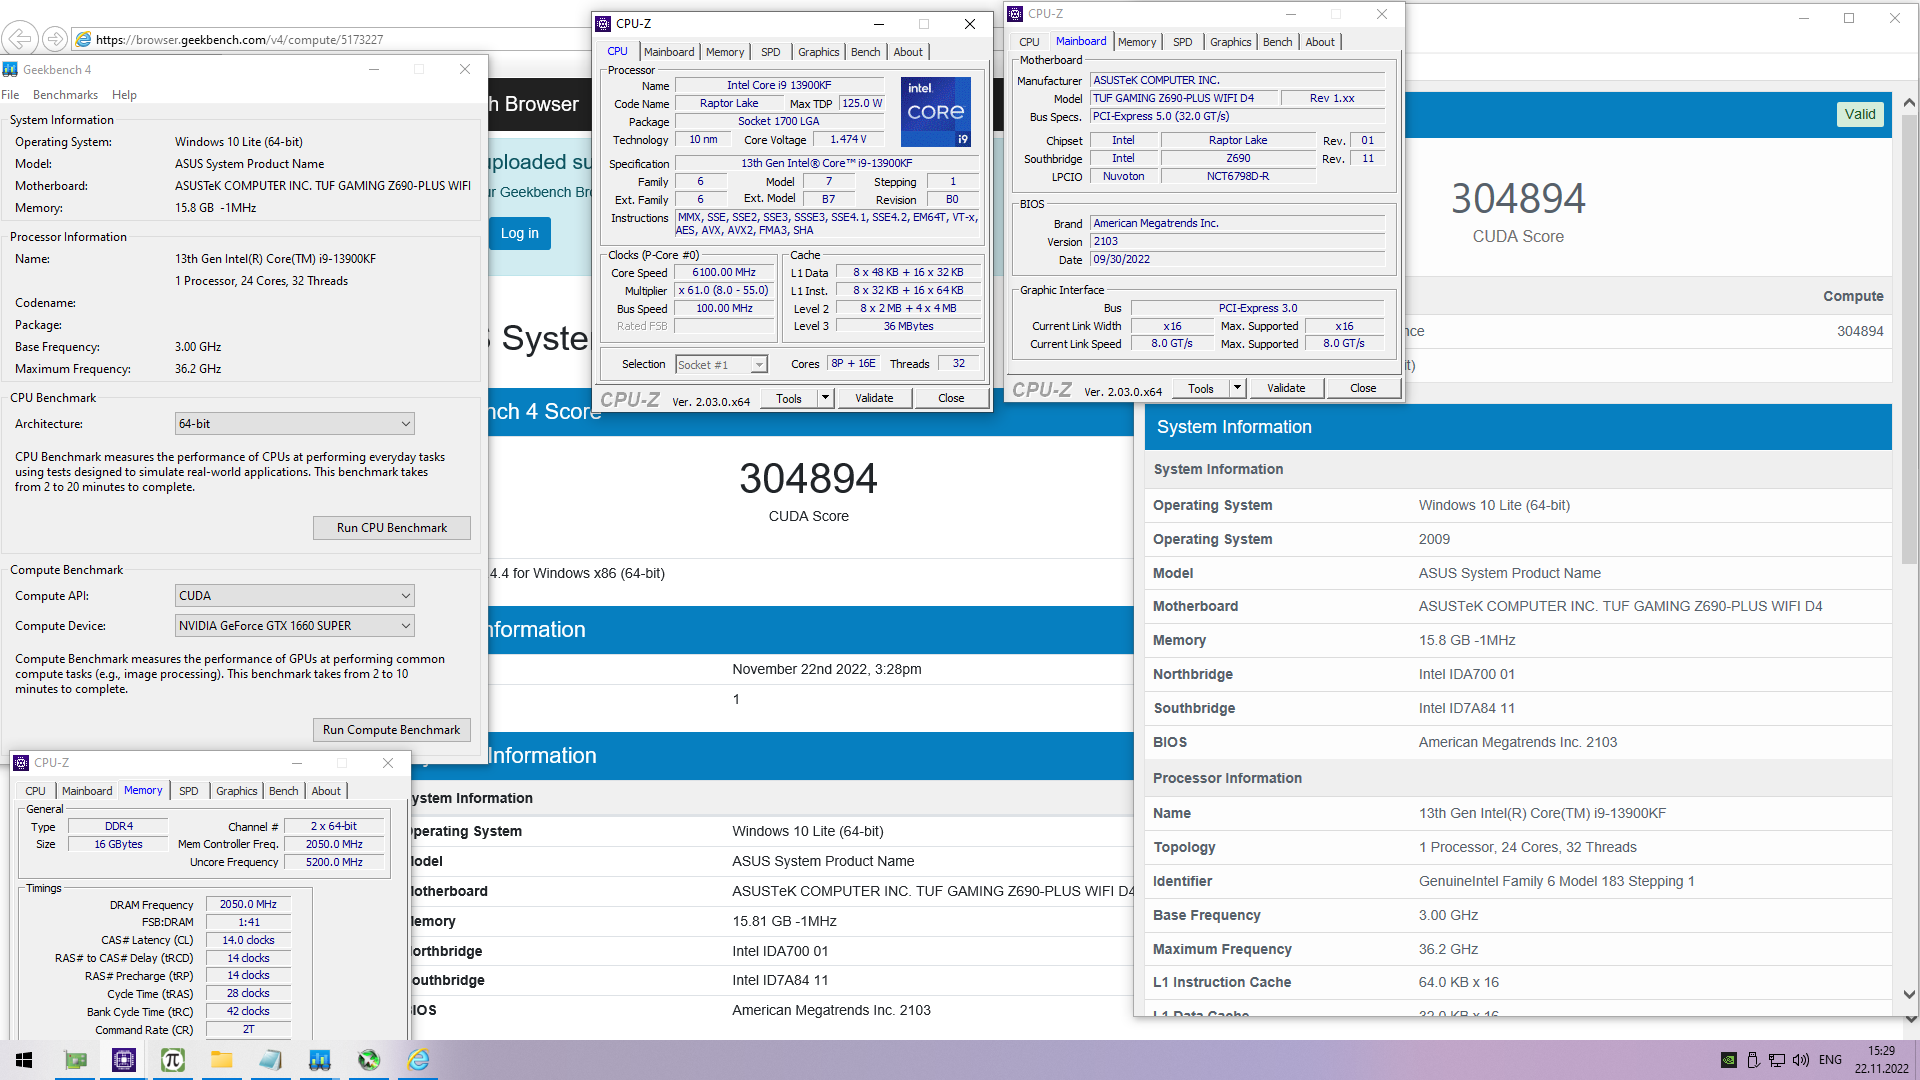Open the GPU card app in taskbar

[x=75, y=1060]
